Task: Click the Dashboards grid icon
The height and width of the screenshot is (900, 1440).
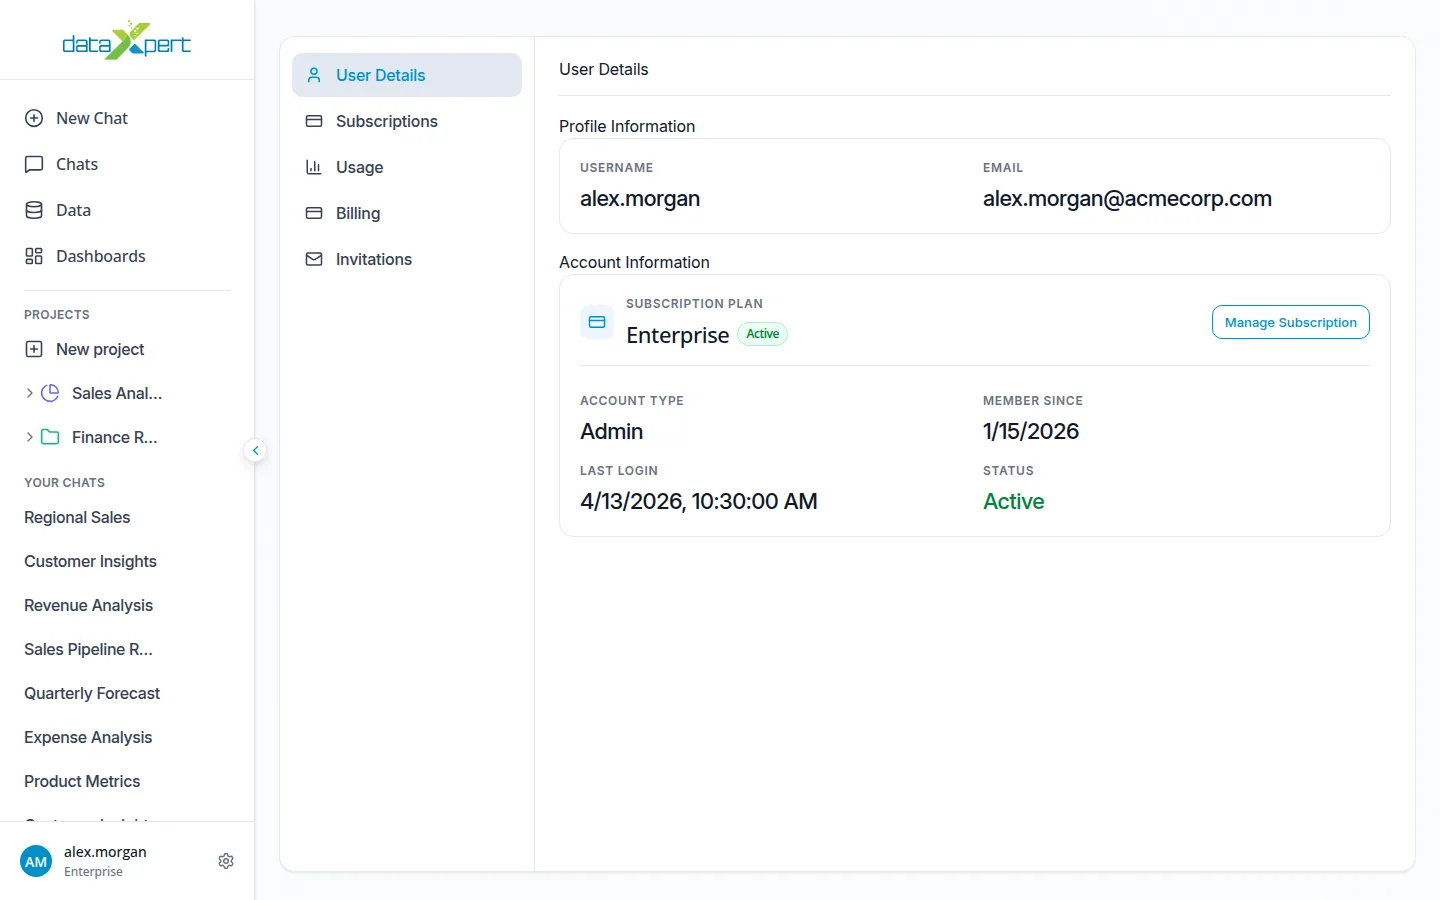Action: [x=34, y=256]
